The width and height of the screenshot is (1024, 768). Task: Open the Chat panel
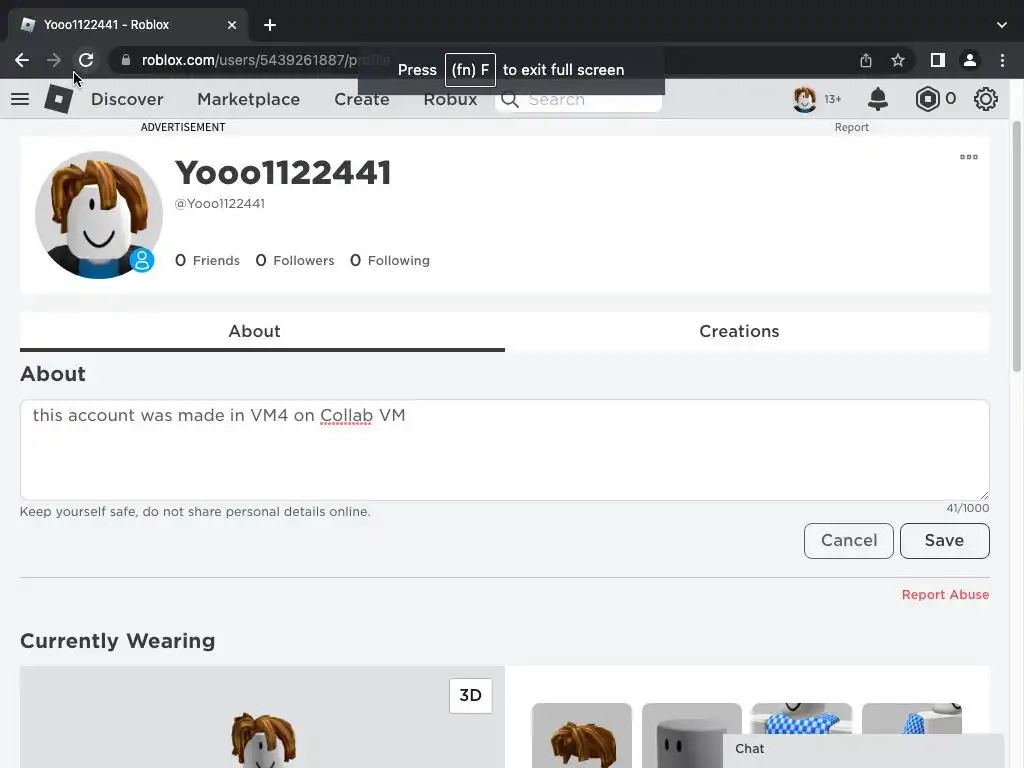(862, 749)
